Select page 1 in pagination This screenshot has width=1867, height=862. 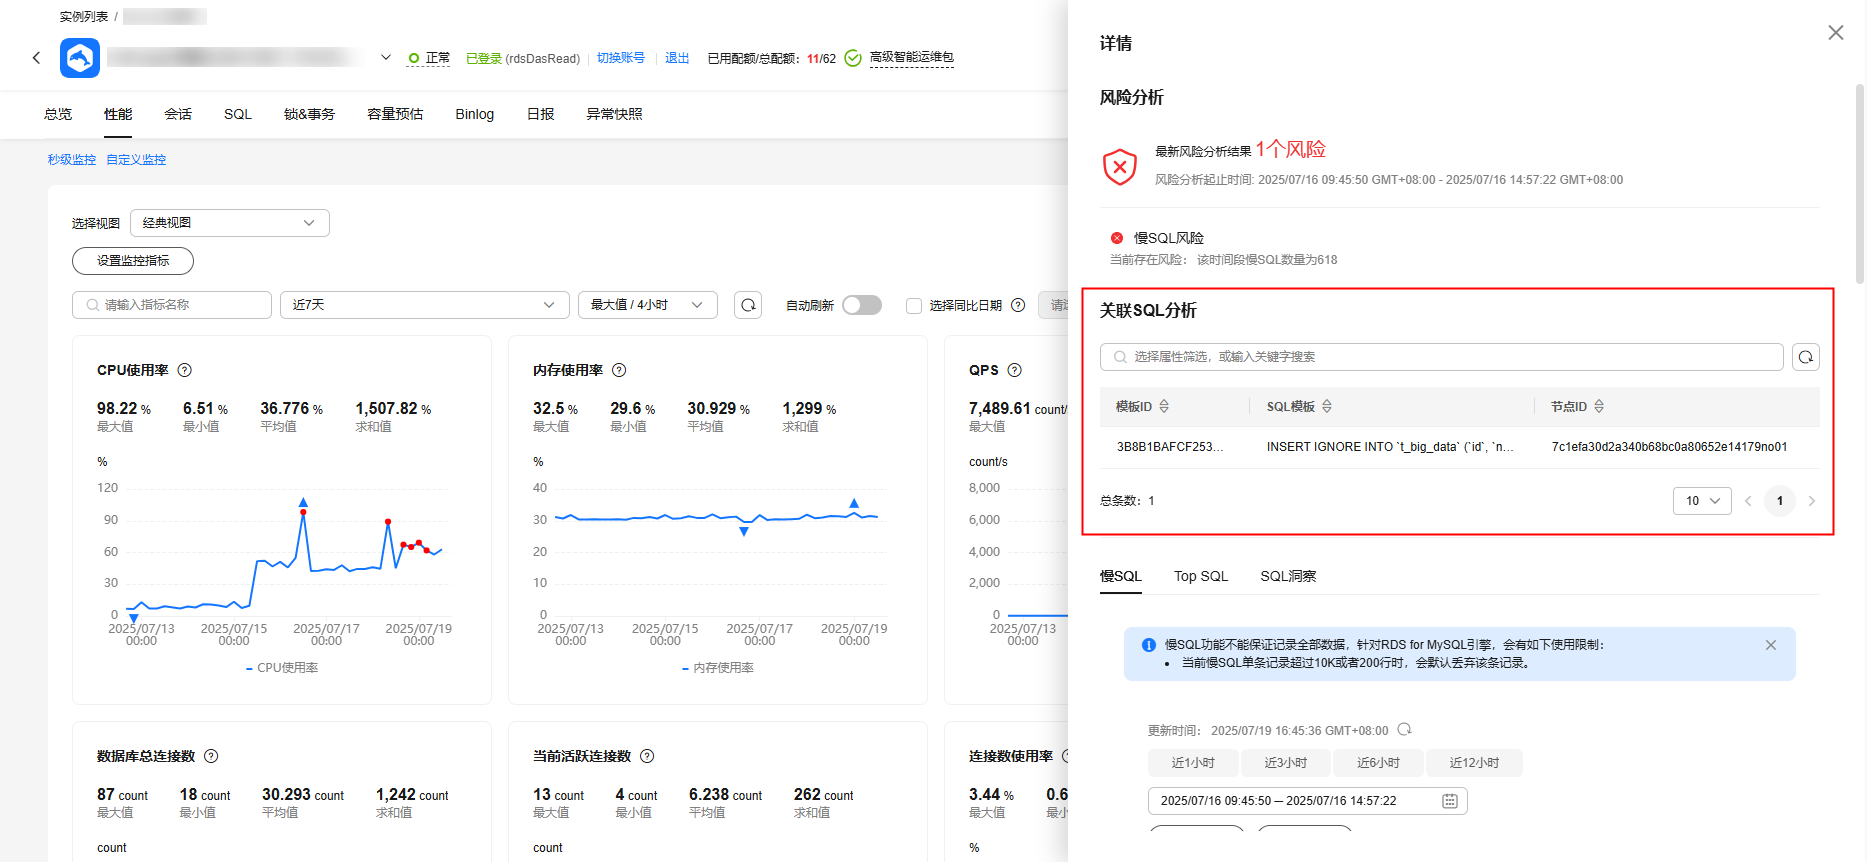click(1780, 501)
